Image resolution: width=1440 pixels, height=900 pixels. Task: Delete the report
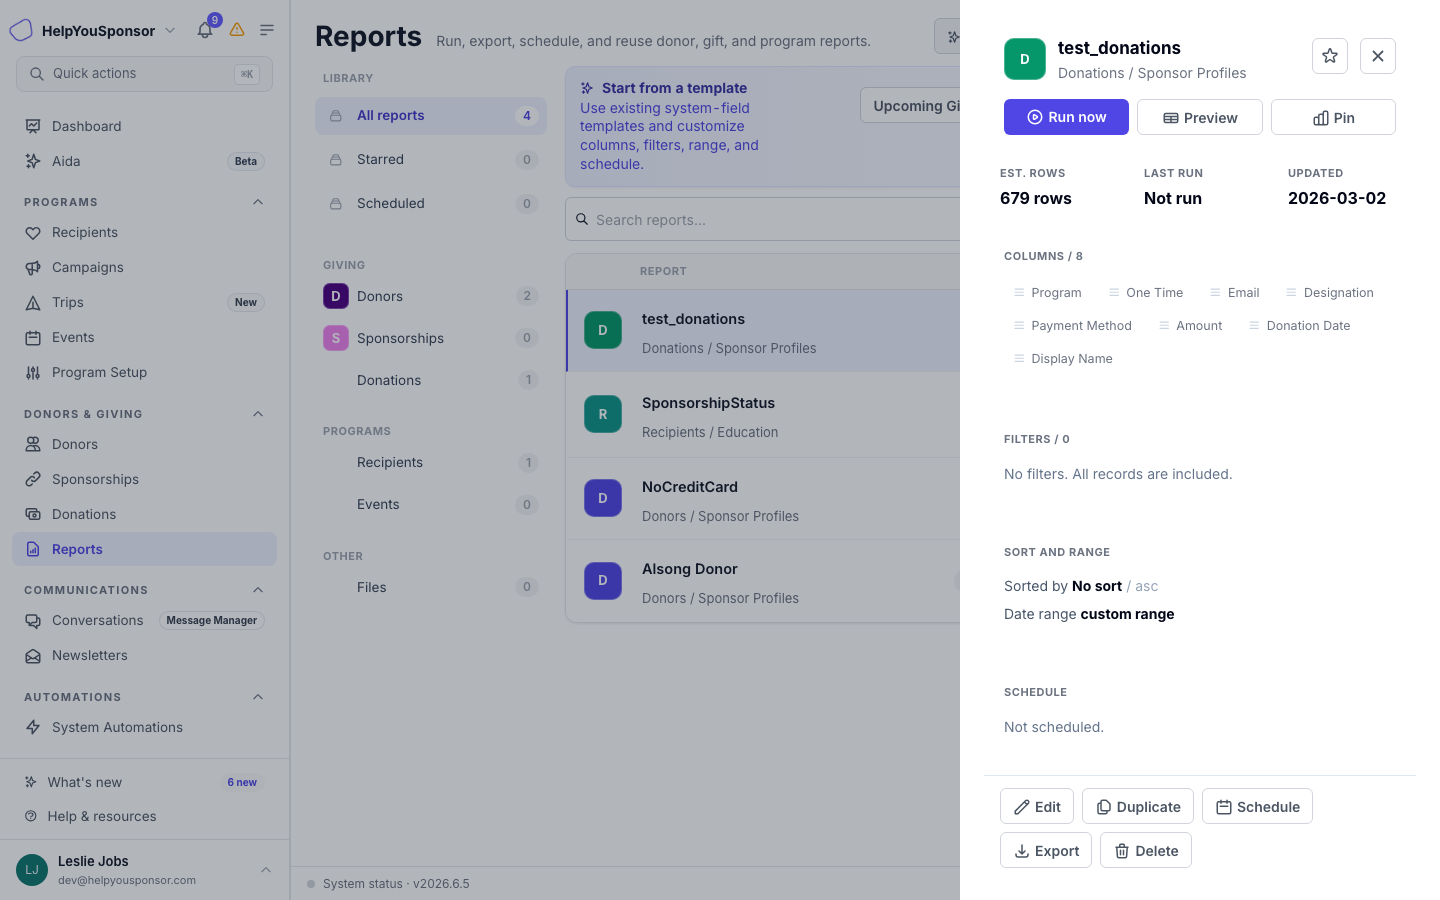pos(1146,850)
